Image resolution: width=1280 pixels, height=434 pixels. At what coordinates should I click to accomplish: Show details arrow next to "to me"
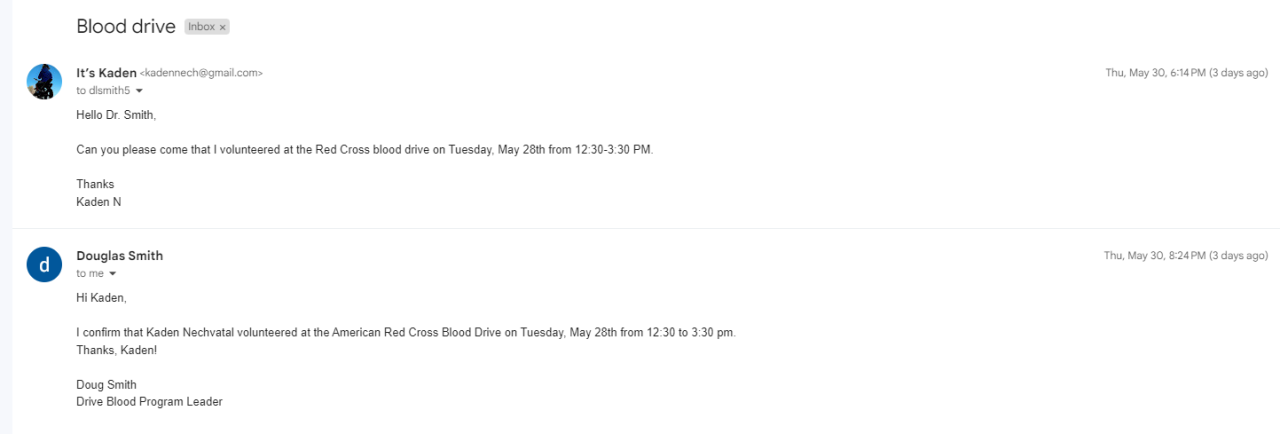tap(112, 274)
